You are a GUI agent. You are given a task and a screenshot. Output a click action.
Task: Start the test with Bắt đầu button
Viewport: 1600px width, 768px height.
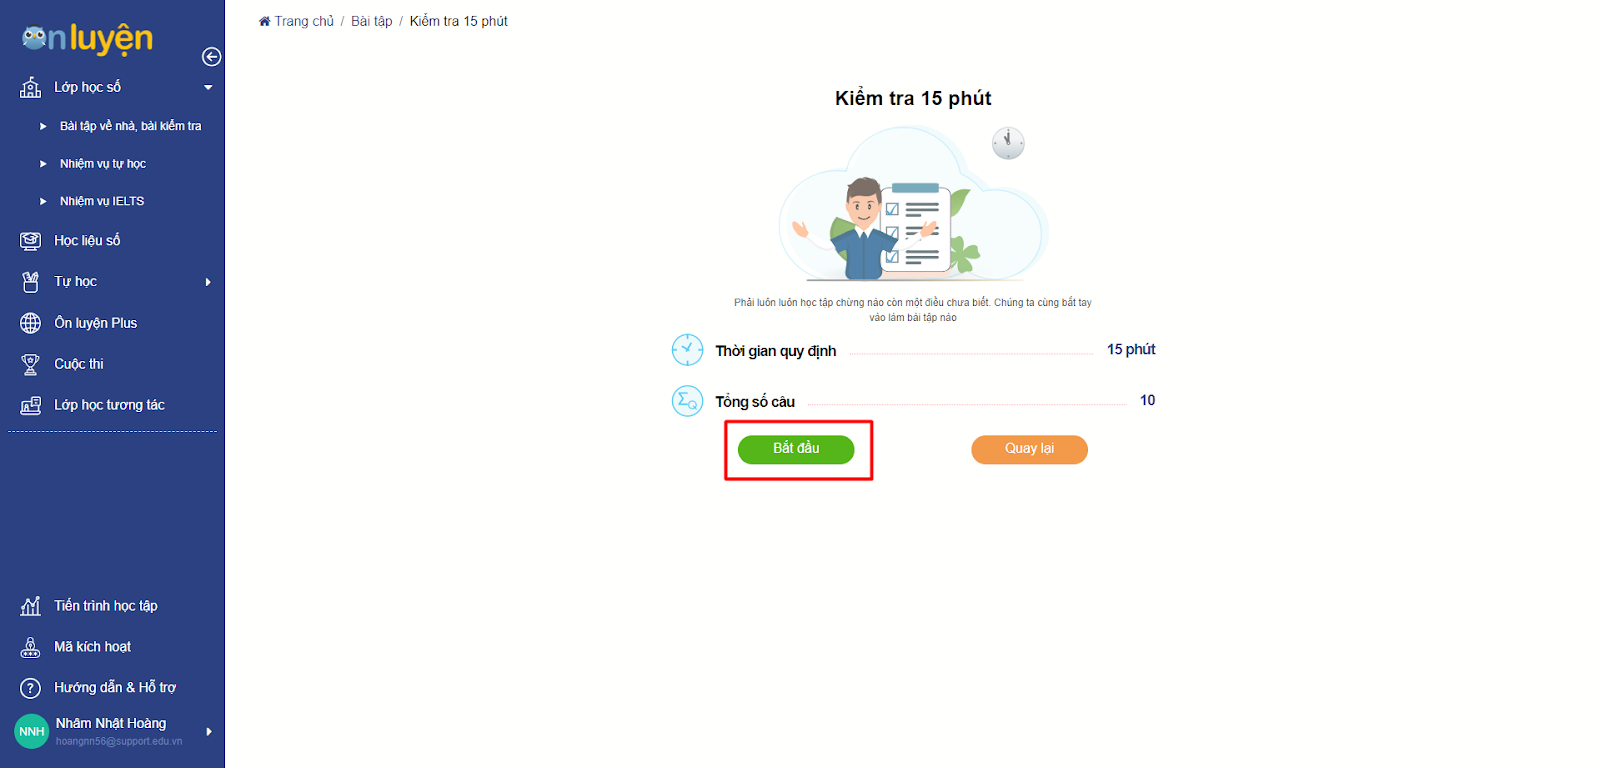click(x=796, y=449)
